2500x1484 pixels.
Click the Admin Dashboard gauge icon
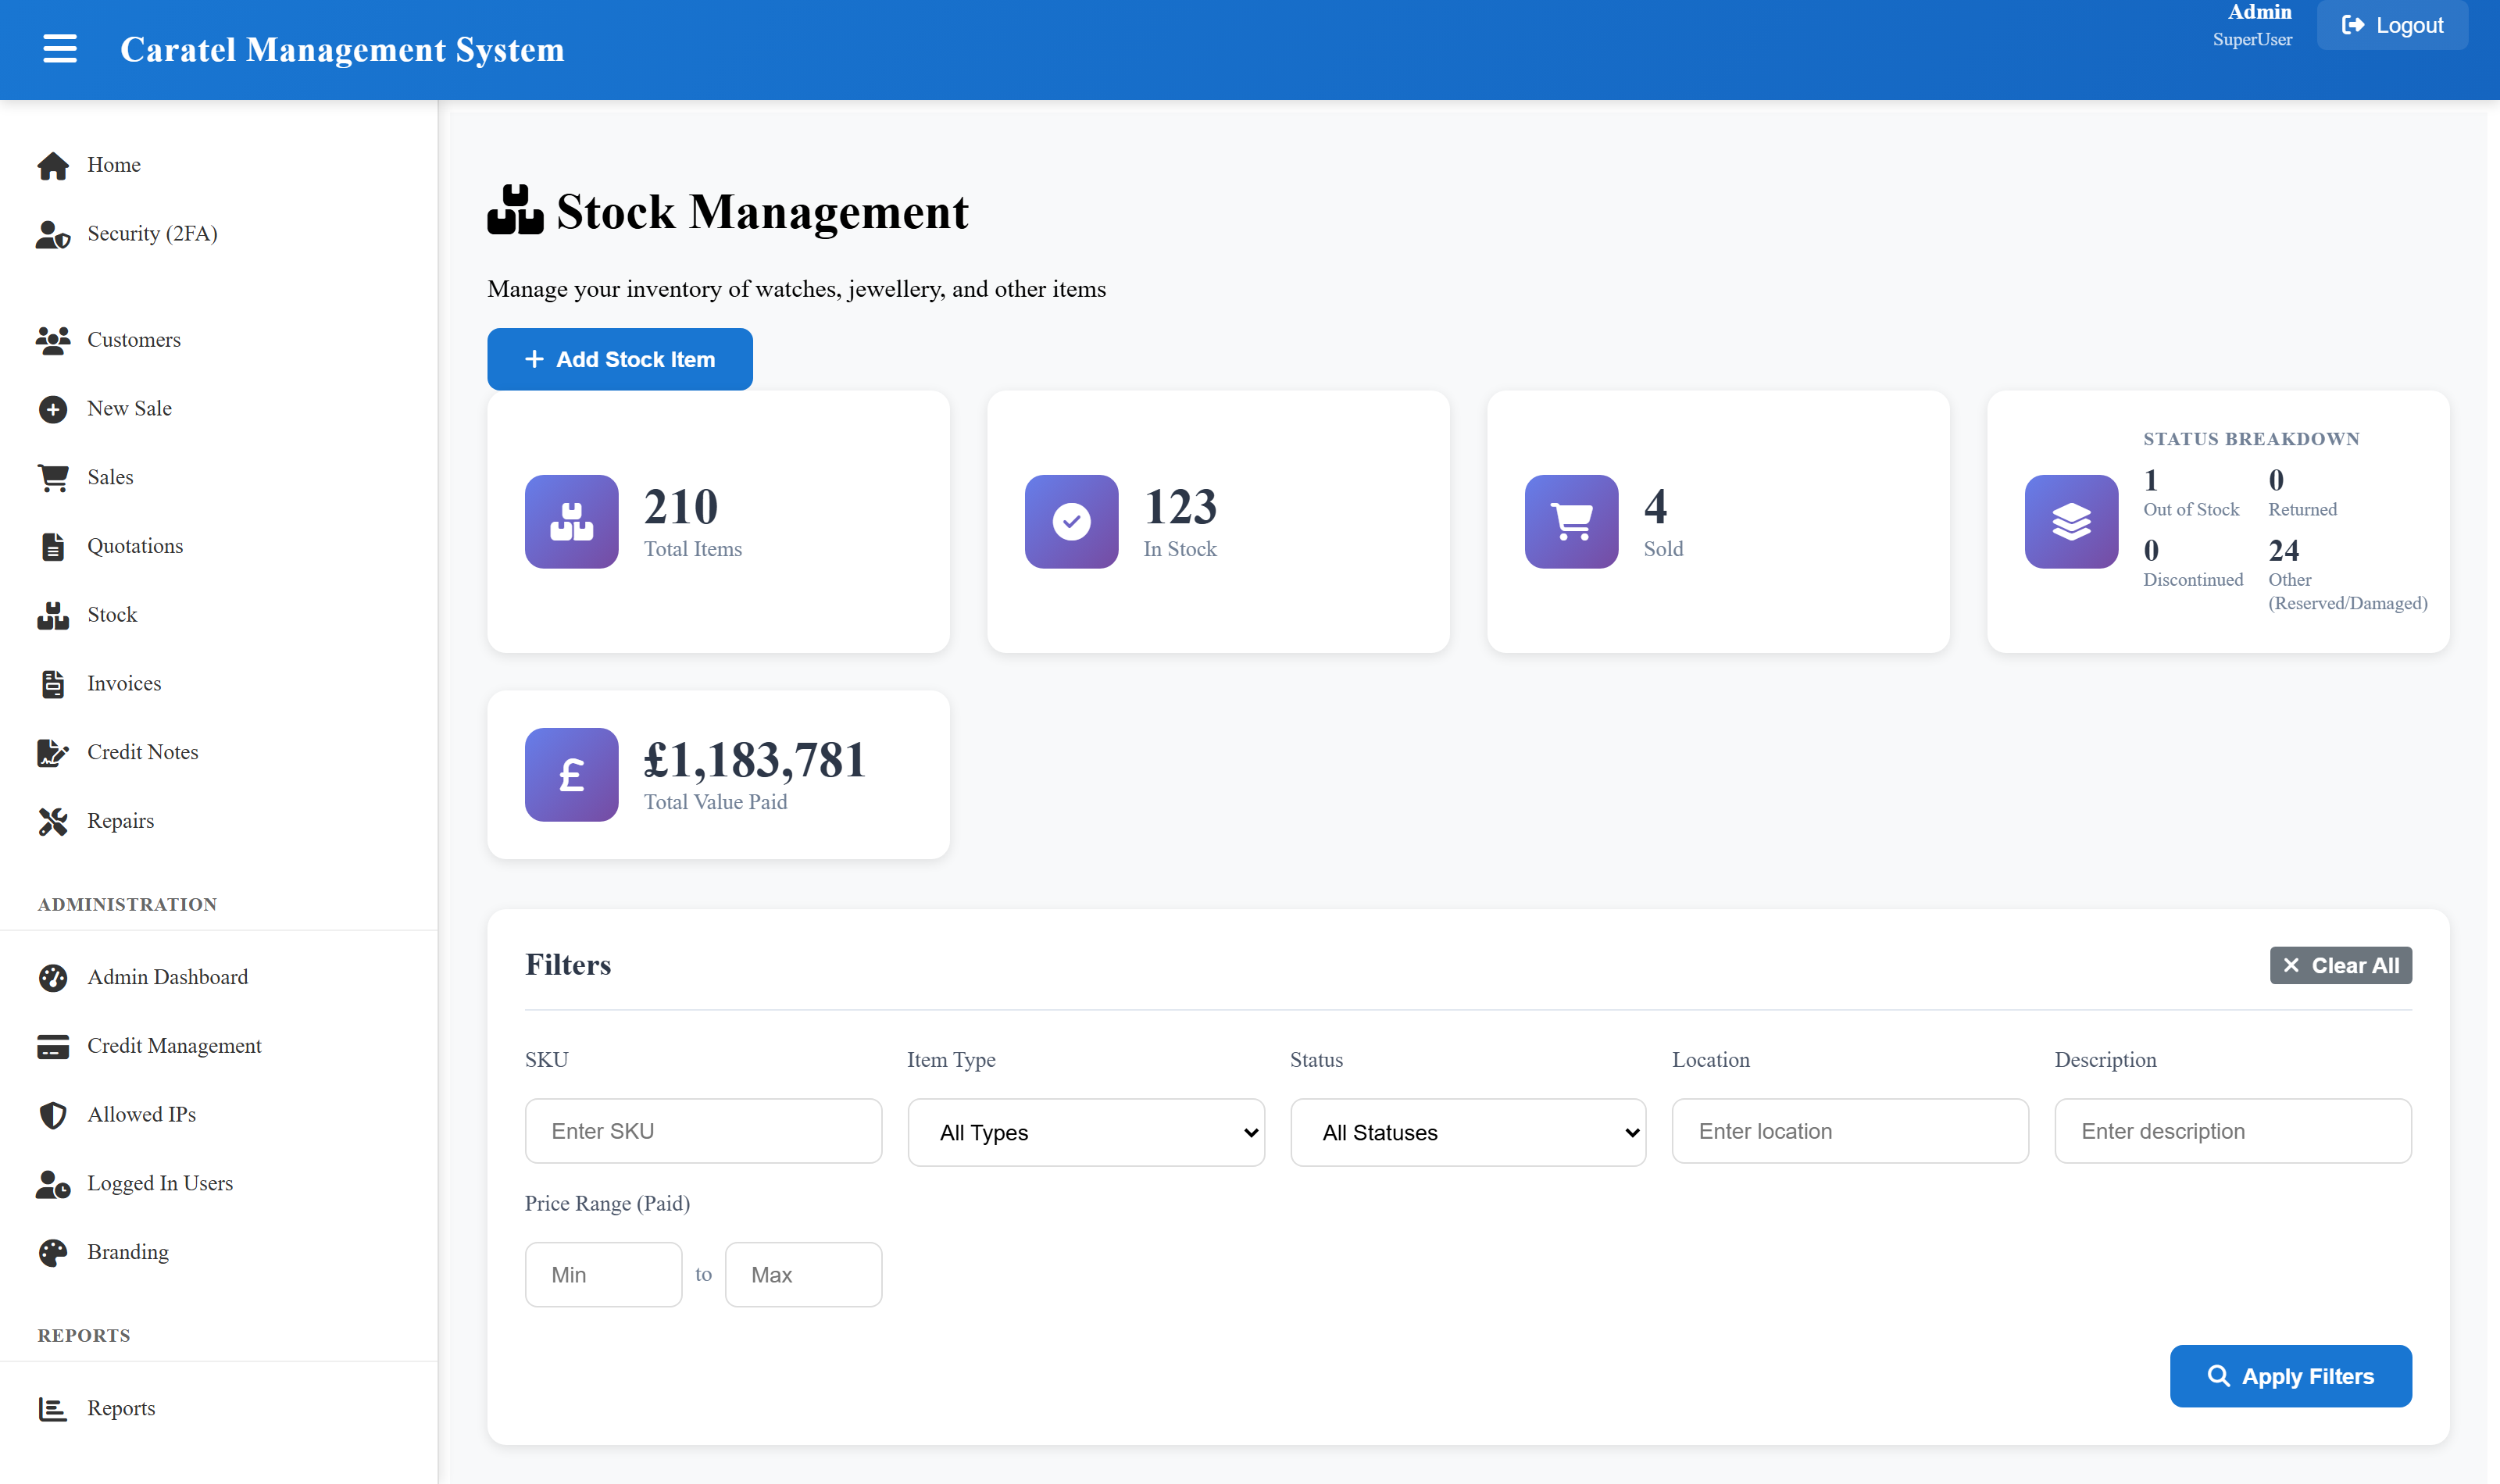click(x=53, y=978)
